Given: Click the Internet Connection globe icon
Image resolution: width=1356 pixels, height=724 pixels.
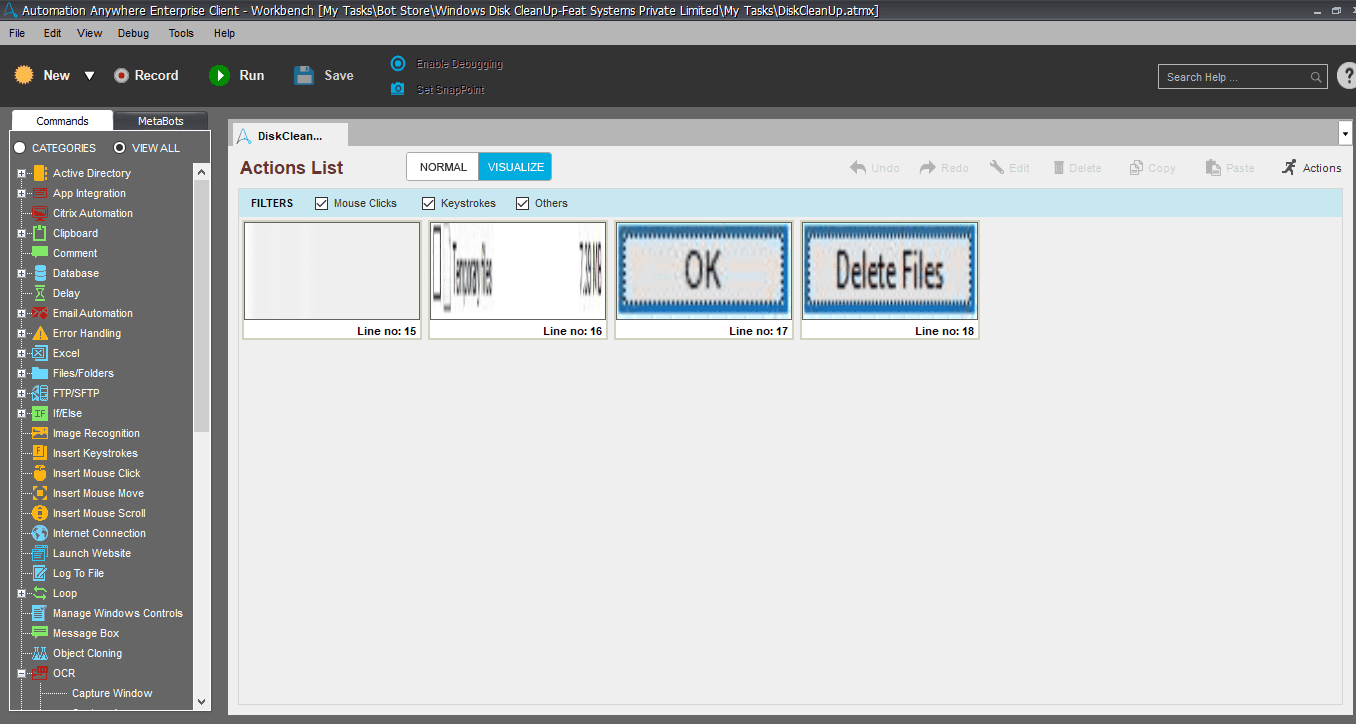Looking at the screenshot, I should 40,533.
